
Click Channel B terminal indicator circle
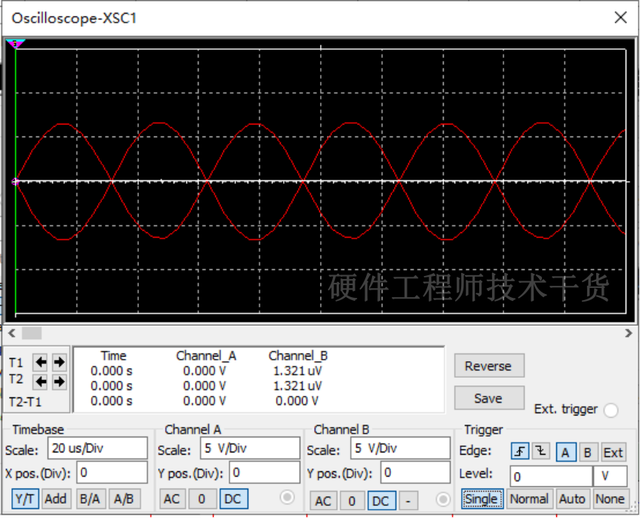pos(443,499)
